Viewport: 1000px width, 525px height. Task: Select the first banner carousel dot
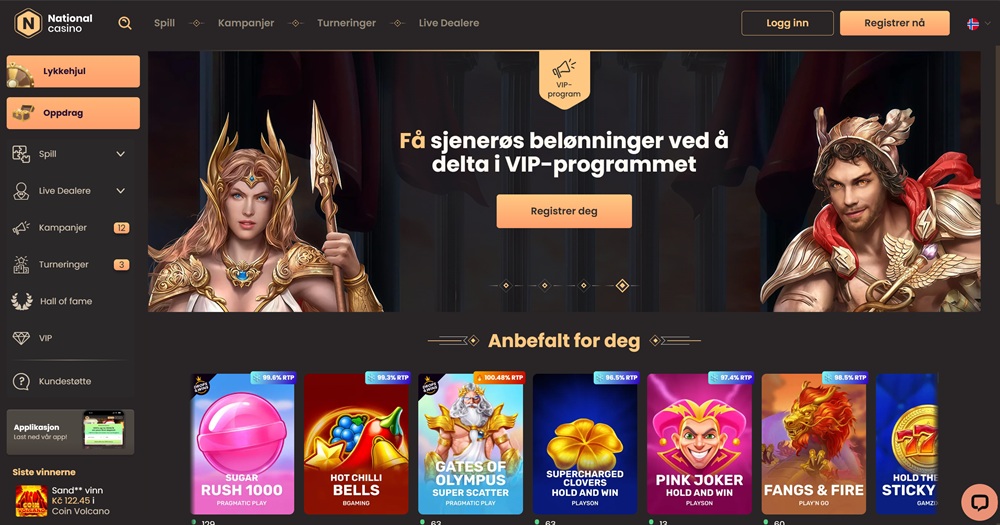pyautogui.click(x=506, y=286)
